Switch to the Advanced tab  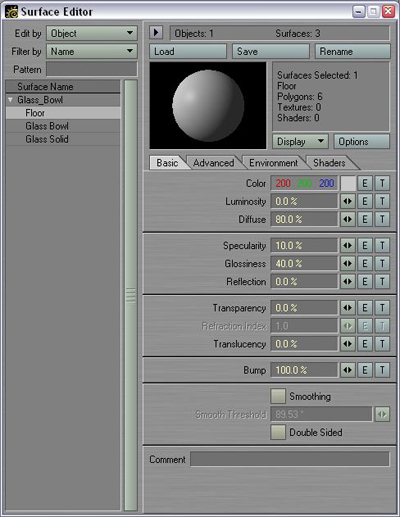(213, 163)
